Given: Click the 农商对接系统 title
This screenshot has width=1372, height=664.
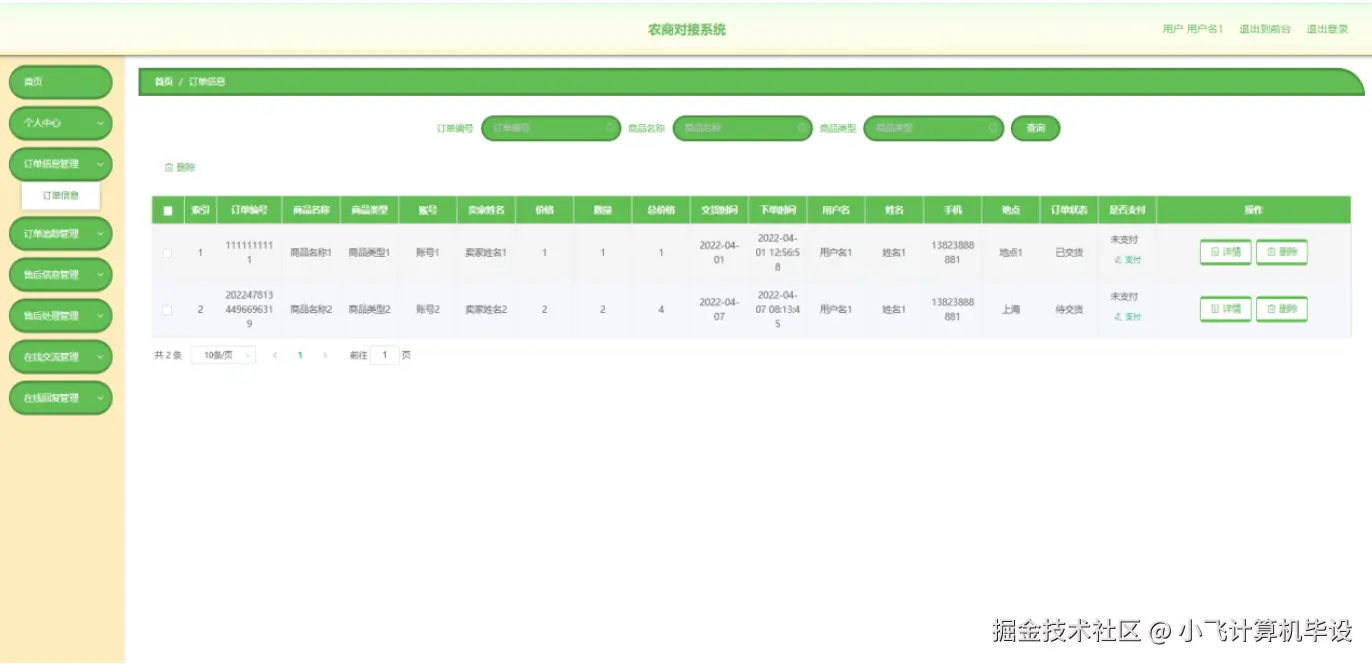Looking at the screenshot, I should point(686,30).
